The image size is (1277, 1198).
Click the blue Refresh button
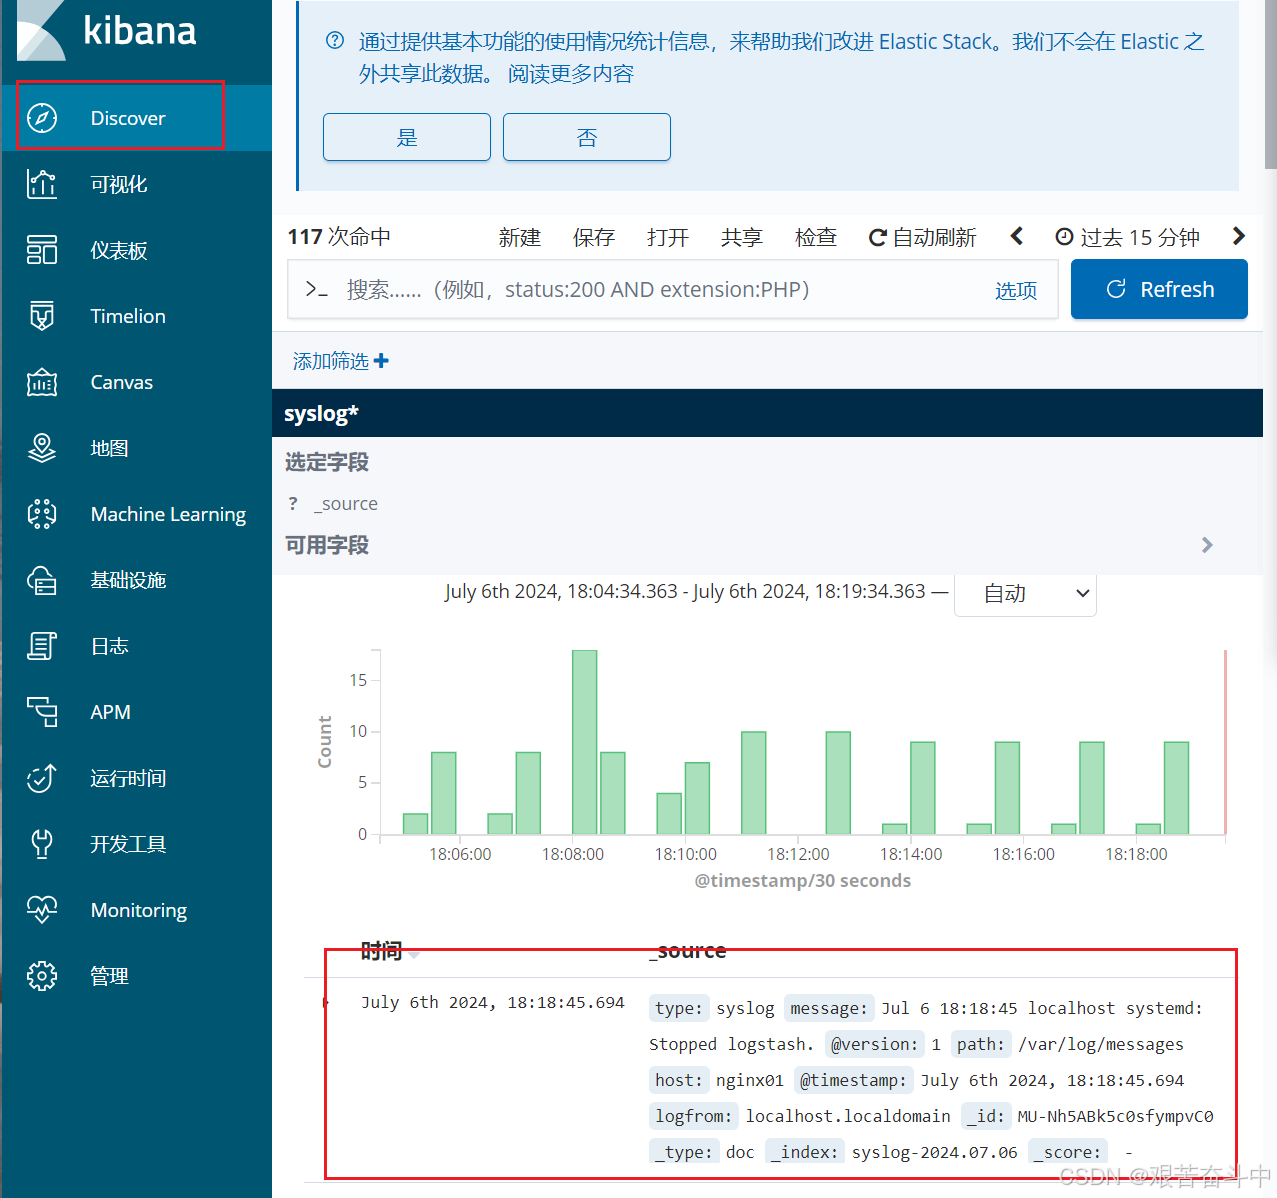(1159, 289)
